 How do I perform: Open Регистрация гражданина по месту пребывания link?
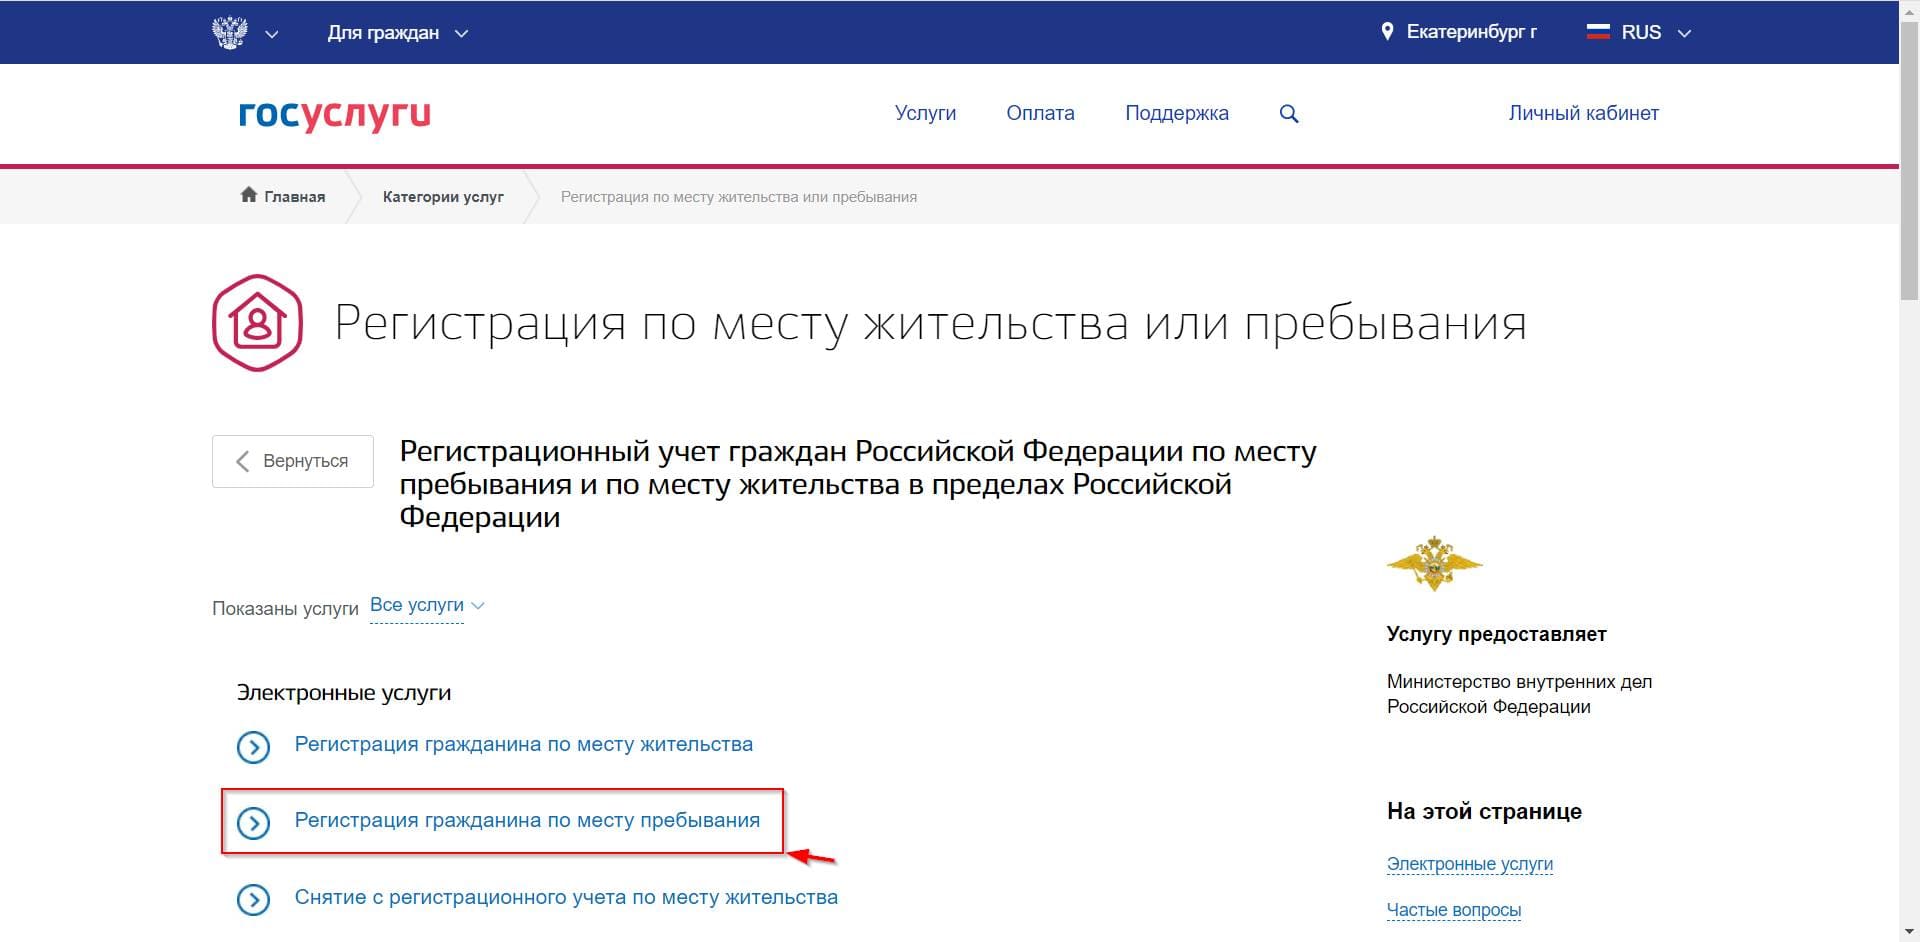click(x=527, y=820)
